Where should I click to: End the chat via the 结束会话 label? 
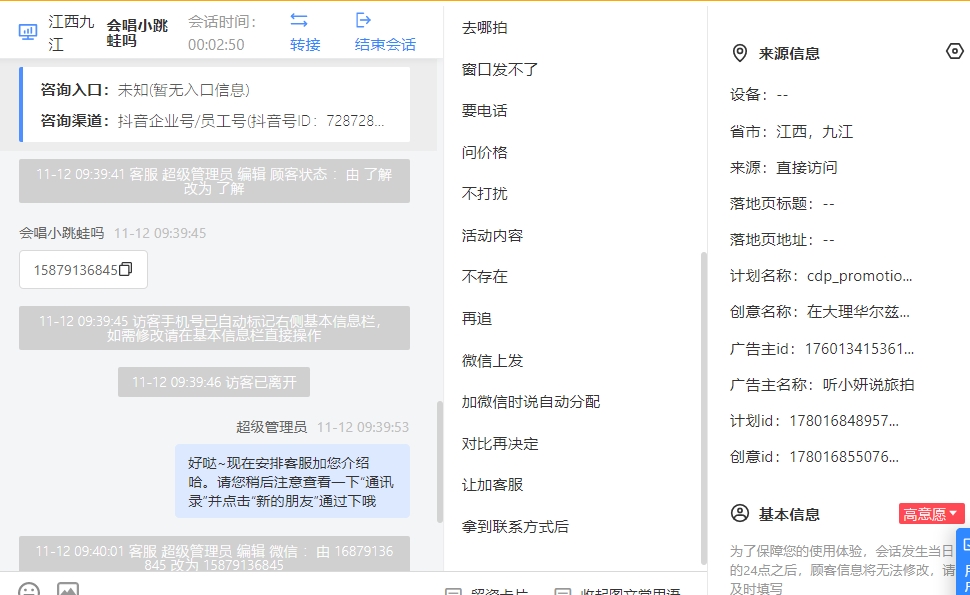385,45
